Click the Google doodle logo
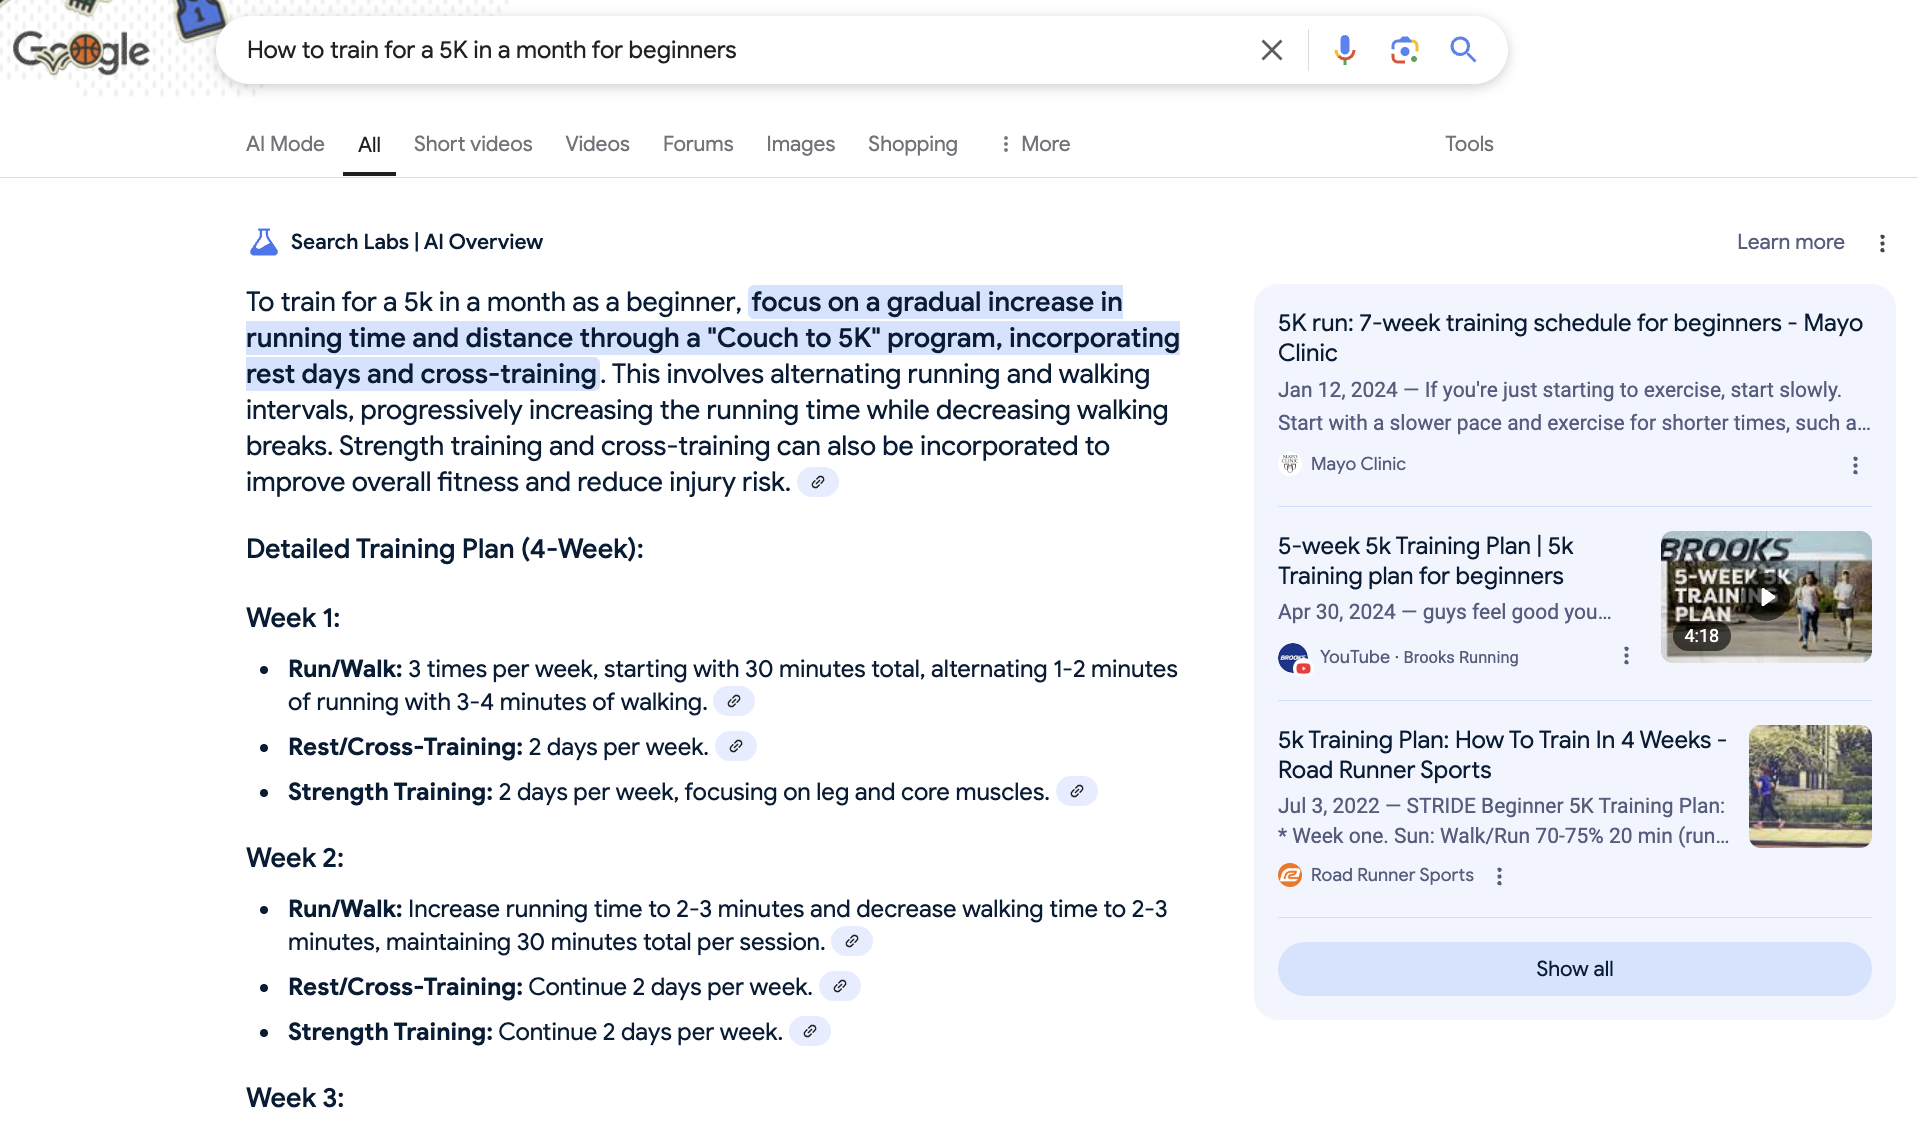Viewport: 1918px width, 1128px height. pos(82,50)
